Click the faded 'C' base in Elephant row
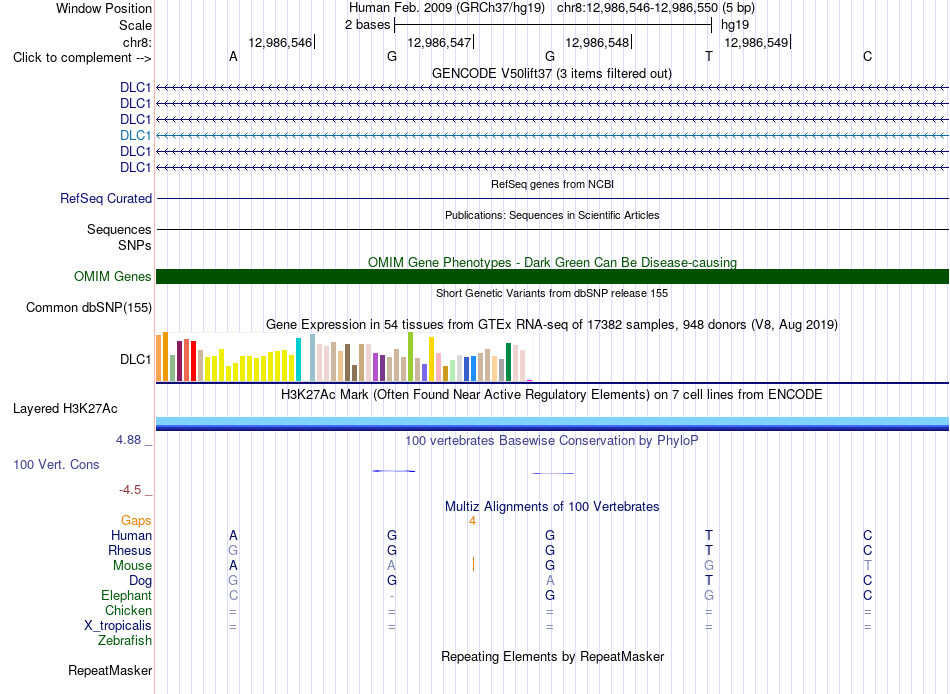 pyautogui.click(x=233, y=596)
